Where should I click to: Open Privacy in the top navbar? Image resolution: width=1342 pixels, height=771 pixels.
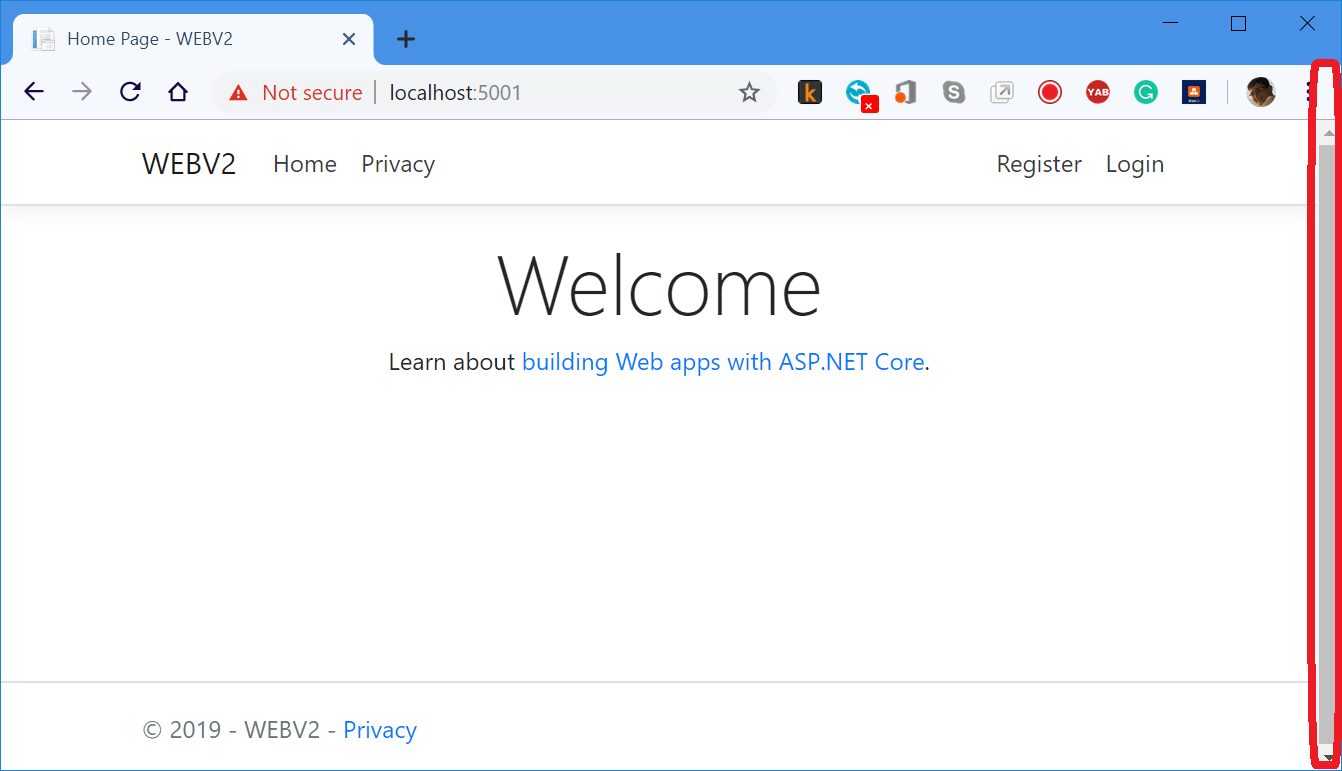398,164
